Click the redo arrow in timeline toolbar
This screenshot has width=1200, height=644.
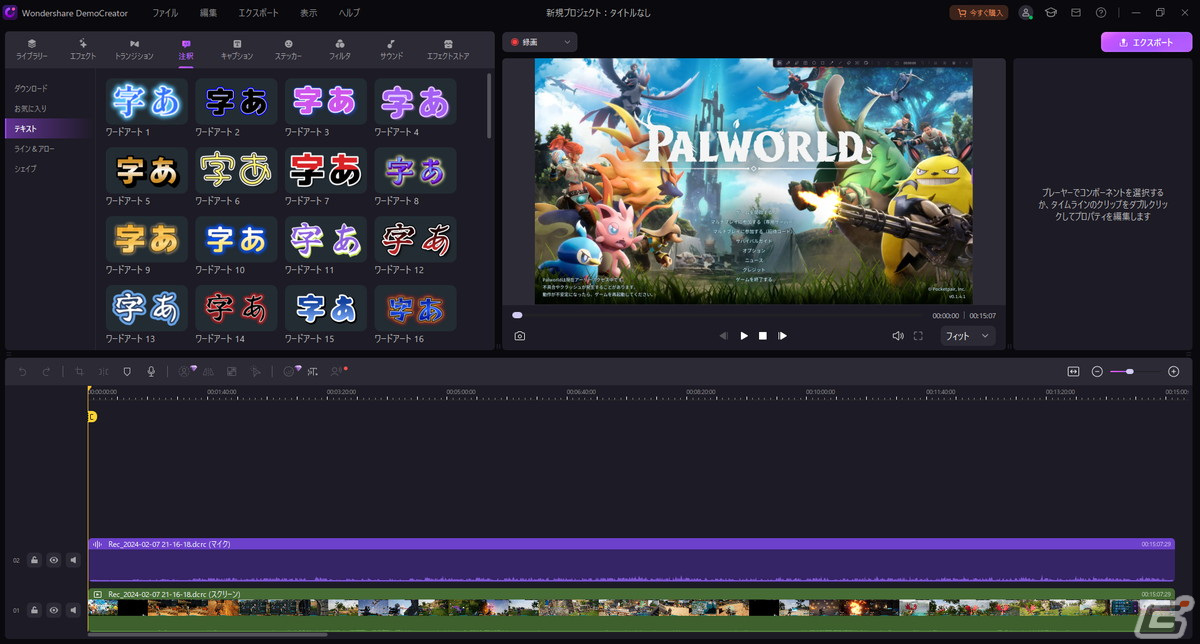[x=46, y=371]
